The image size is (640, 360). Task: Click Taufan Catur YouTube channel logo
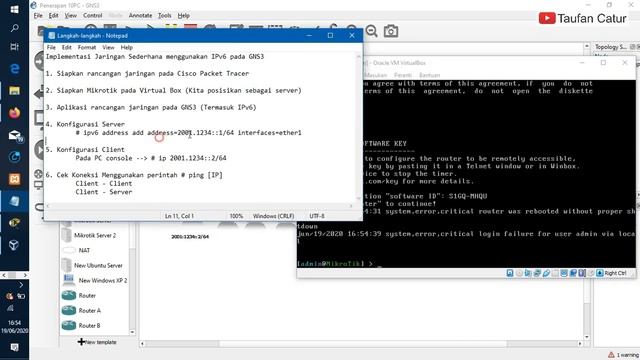pyautogui.click(x=547, y=18)
